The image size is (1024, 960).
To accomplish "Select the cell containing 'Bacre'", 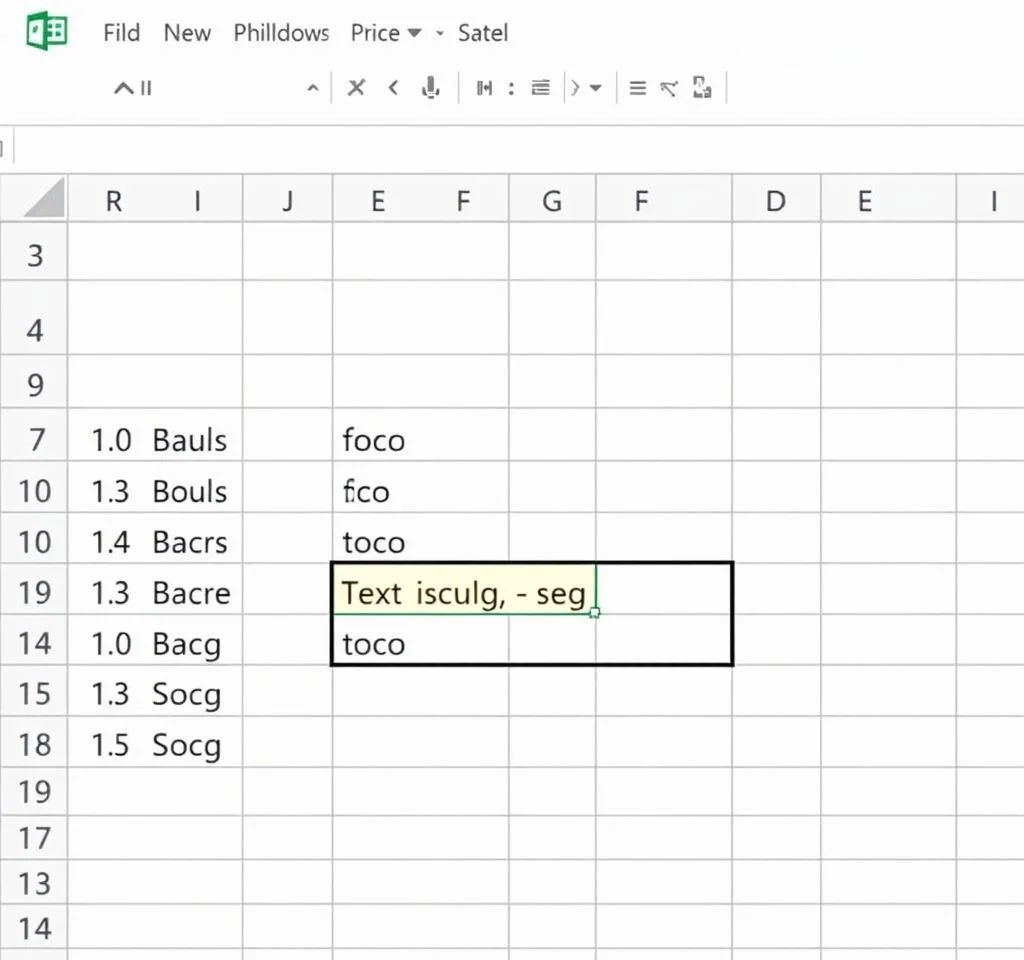I will coord(191,593).
